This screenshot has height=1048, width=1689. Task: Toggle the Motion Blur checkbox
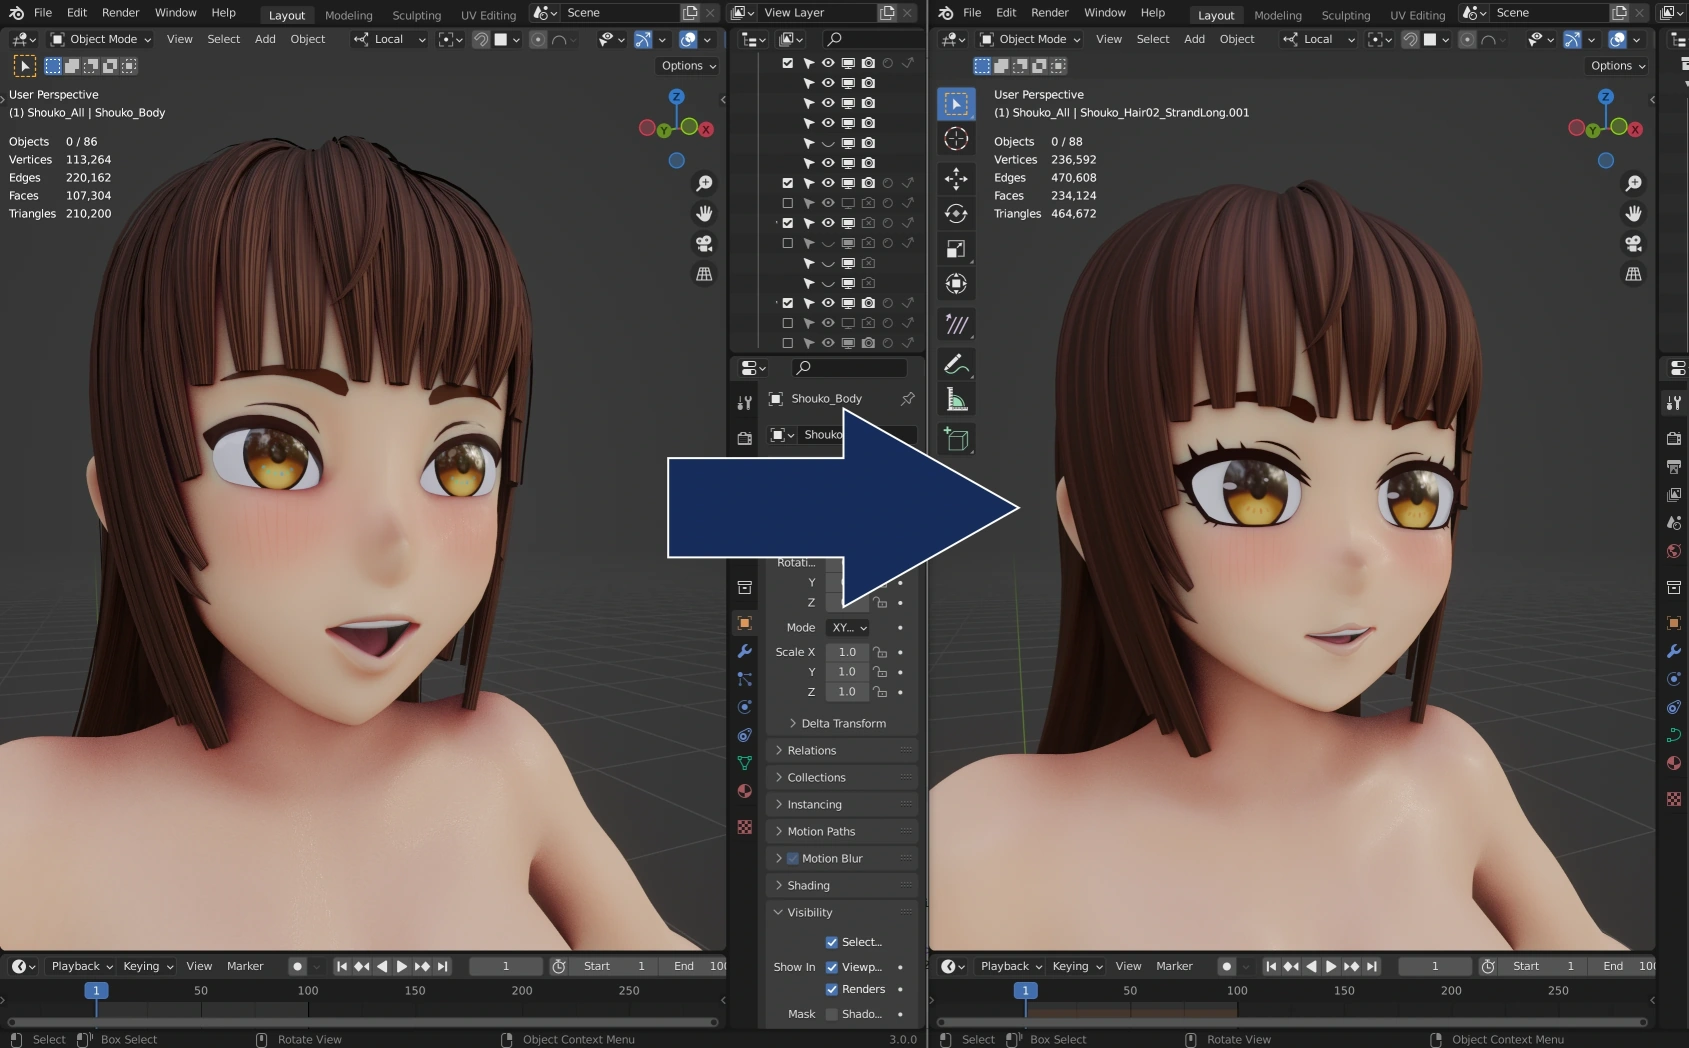click(793, 859)
